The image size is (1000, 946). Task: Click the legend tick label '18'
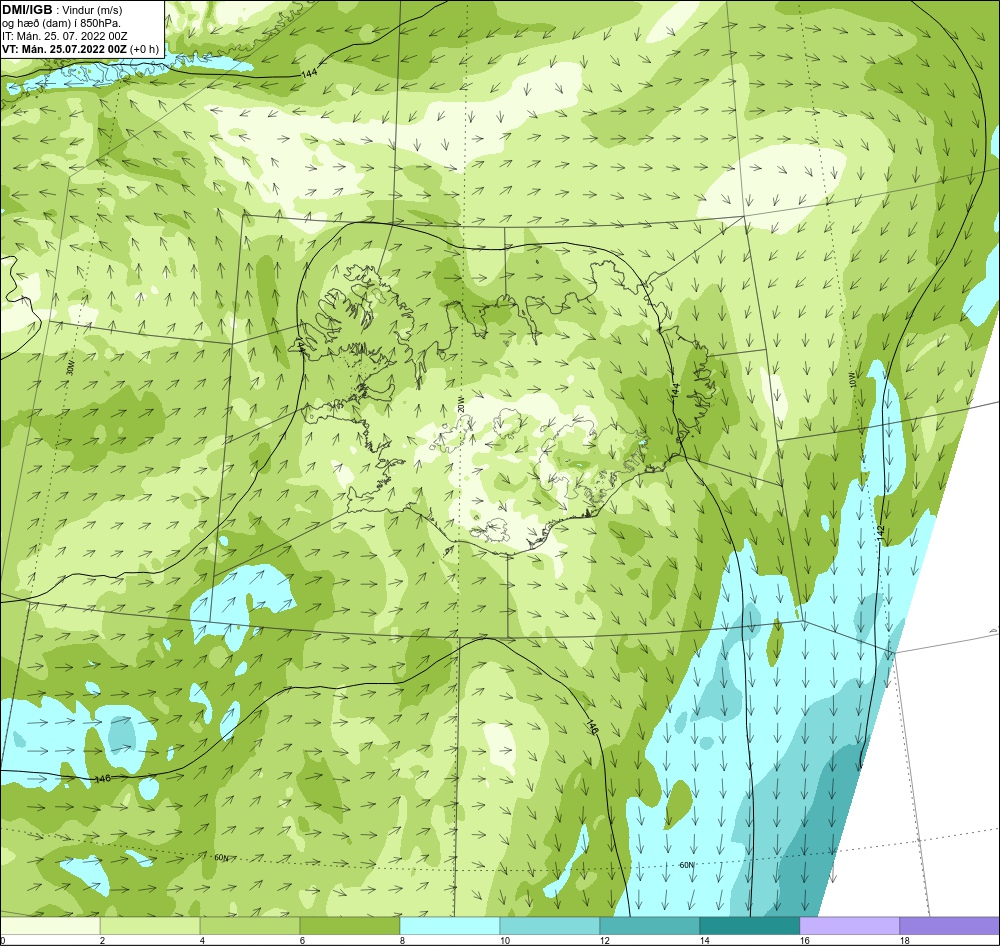[x=904, y=940]
